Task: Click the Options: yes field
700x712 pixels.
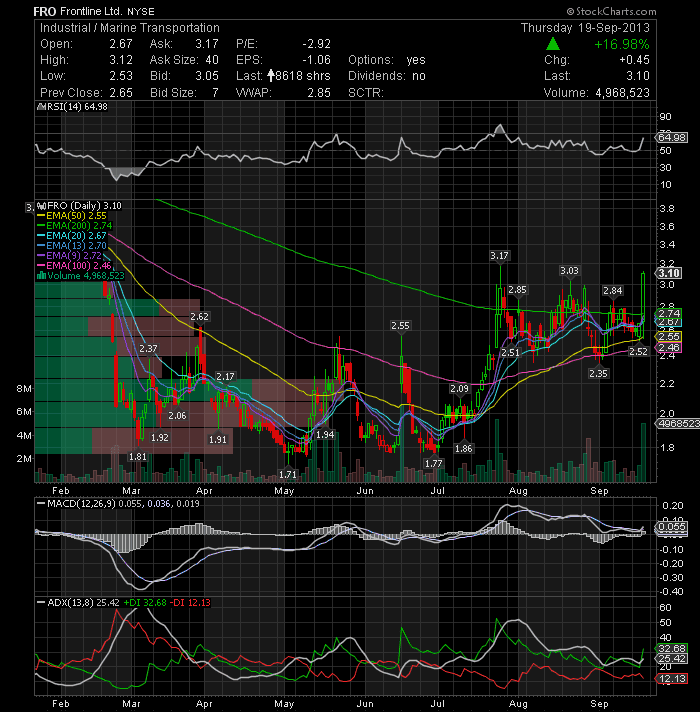Action: tap(387, 60)
